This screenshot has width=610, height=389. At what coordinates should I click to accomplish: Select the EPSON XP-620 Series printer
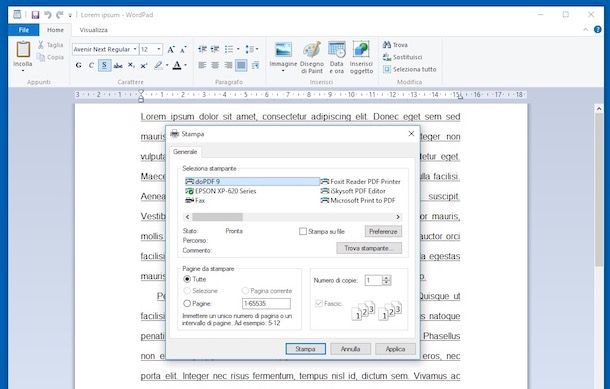221,191
